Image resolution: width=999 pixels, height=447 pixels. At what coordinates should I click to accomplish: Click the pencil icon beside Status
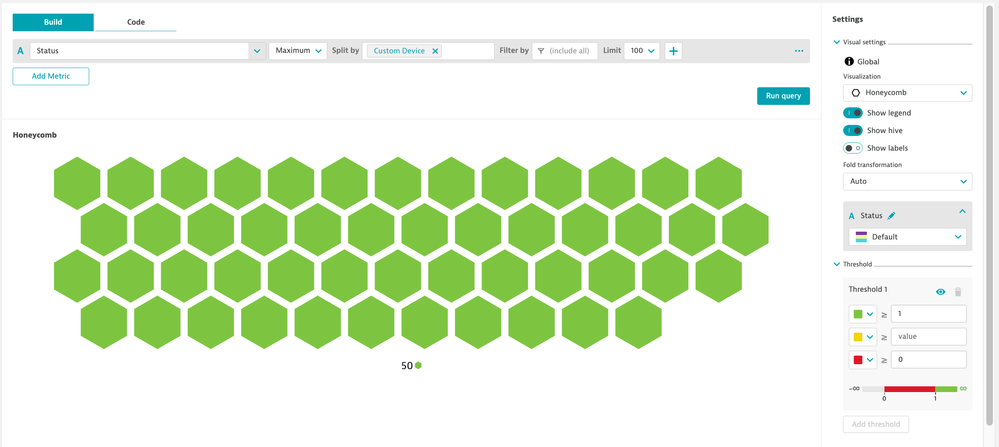tap(892, 216)
